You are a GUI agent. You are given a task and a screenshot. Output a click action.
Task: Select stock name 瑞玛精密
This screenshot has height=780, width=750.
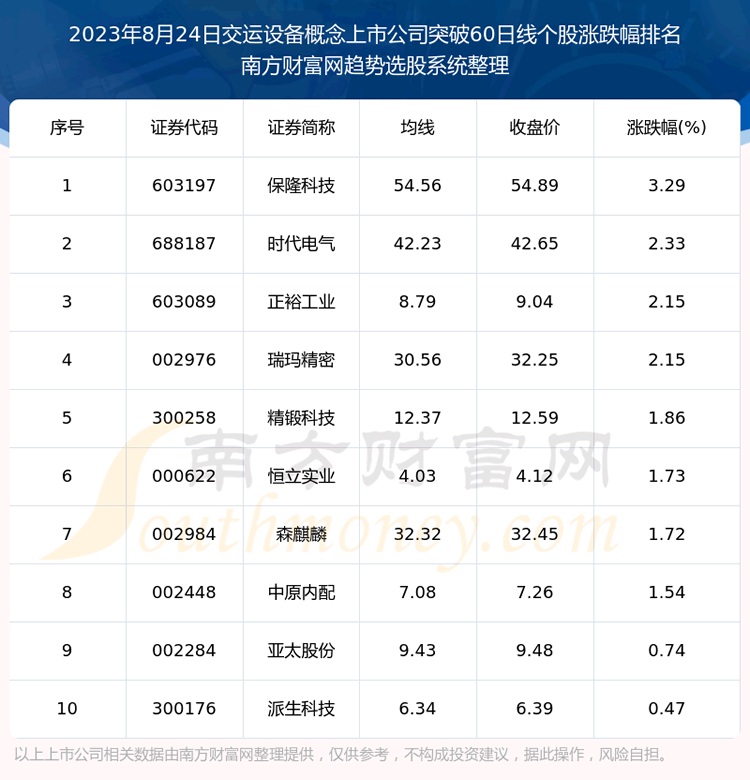click(301, 360)
